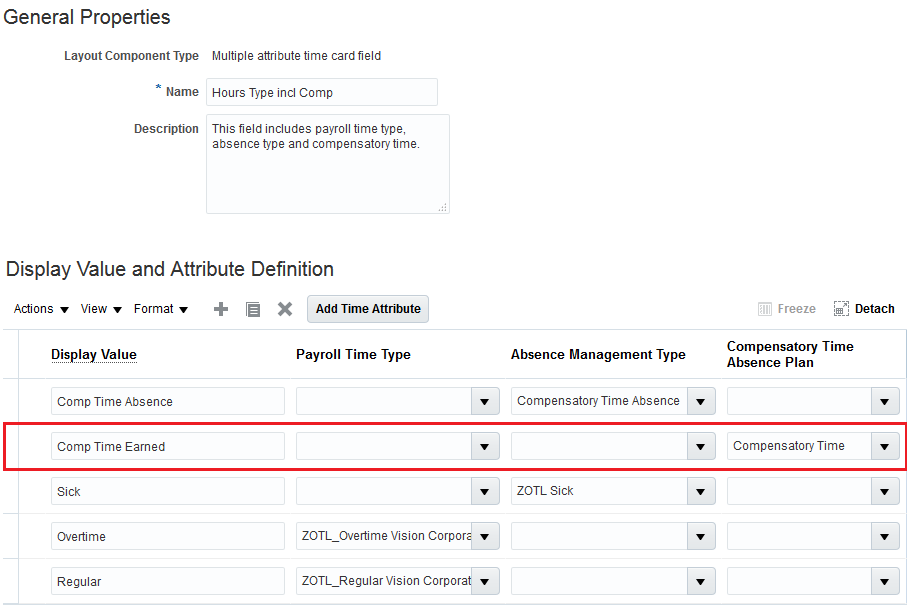Open the Format menu
Screen dimensions: 907x607
click(x=161, y=309)
